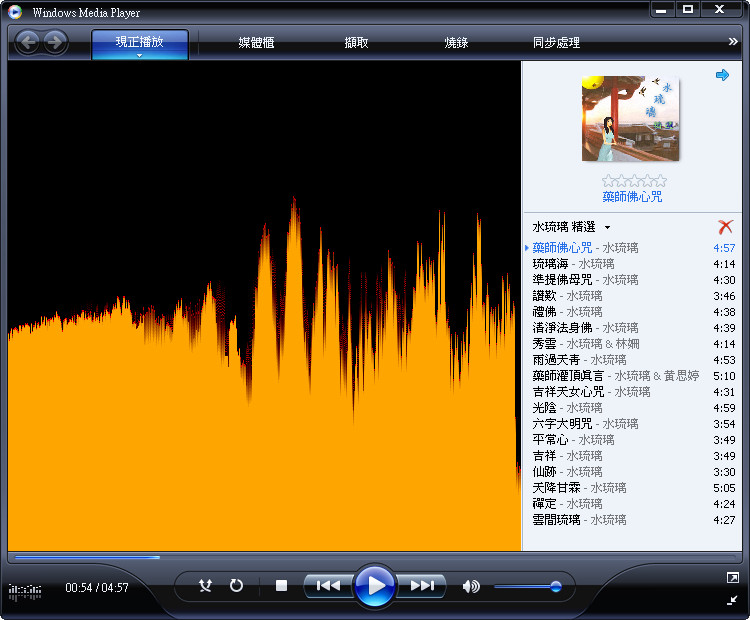The width and height of the screenshot is (750, 620).
Task: Select the track 平常心
Action: (632, 440)
